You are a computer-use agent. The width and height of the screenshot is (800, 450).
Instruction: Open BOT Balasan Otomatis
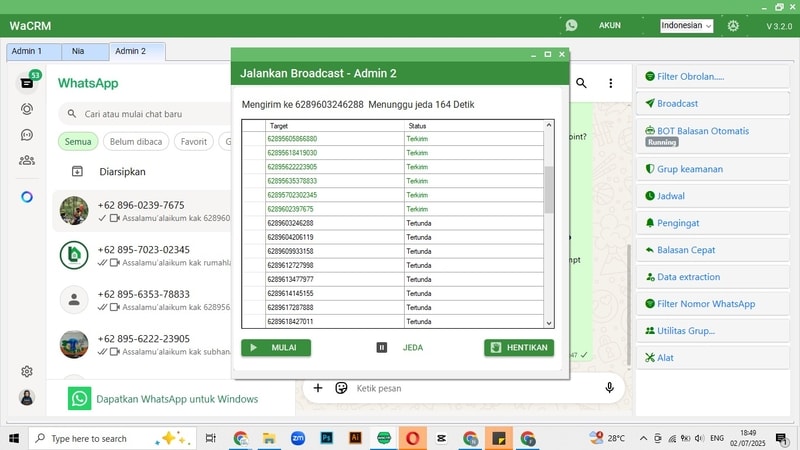coord(713,136)
